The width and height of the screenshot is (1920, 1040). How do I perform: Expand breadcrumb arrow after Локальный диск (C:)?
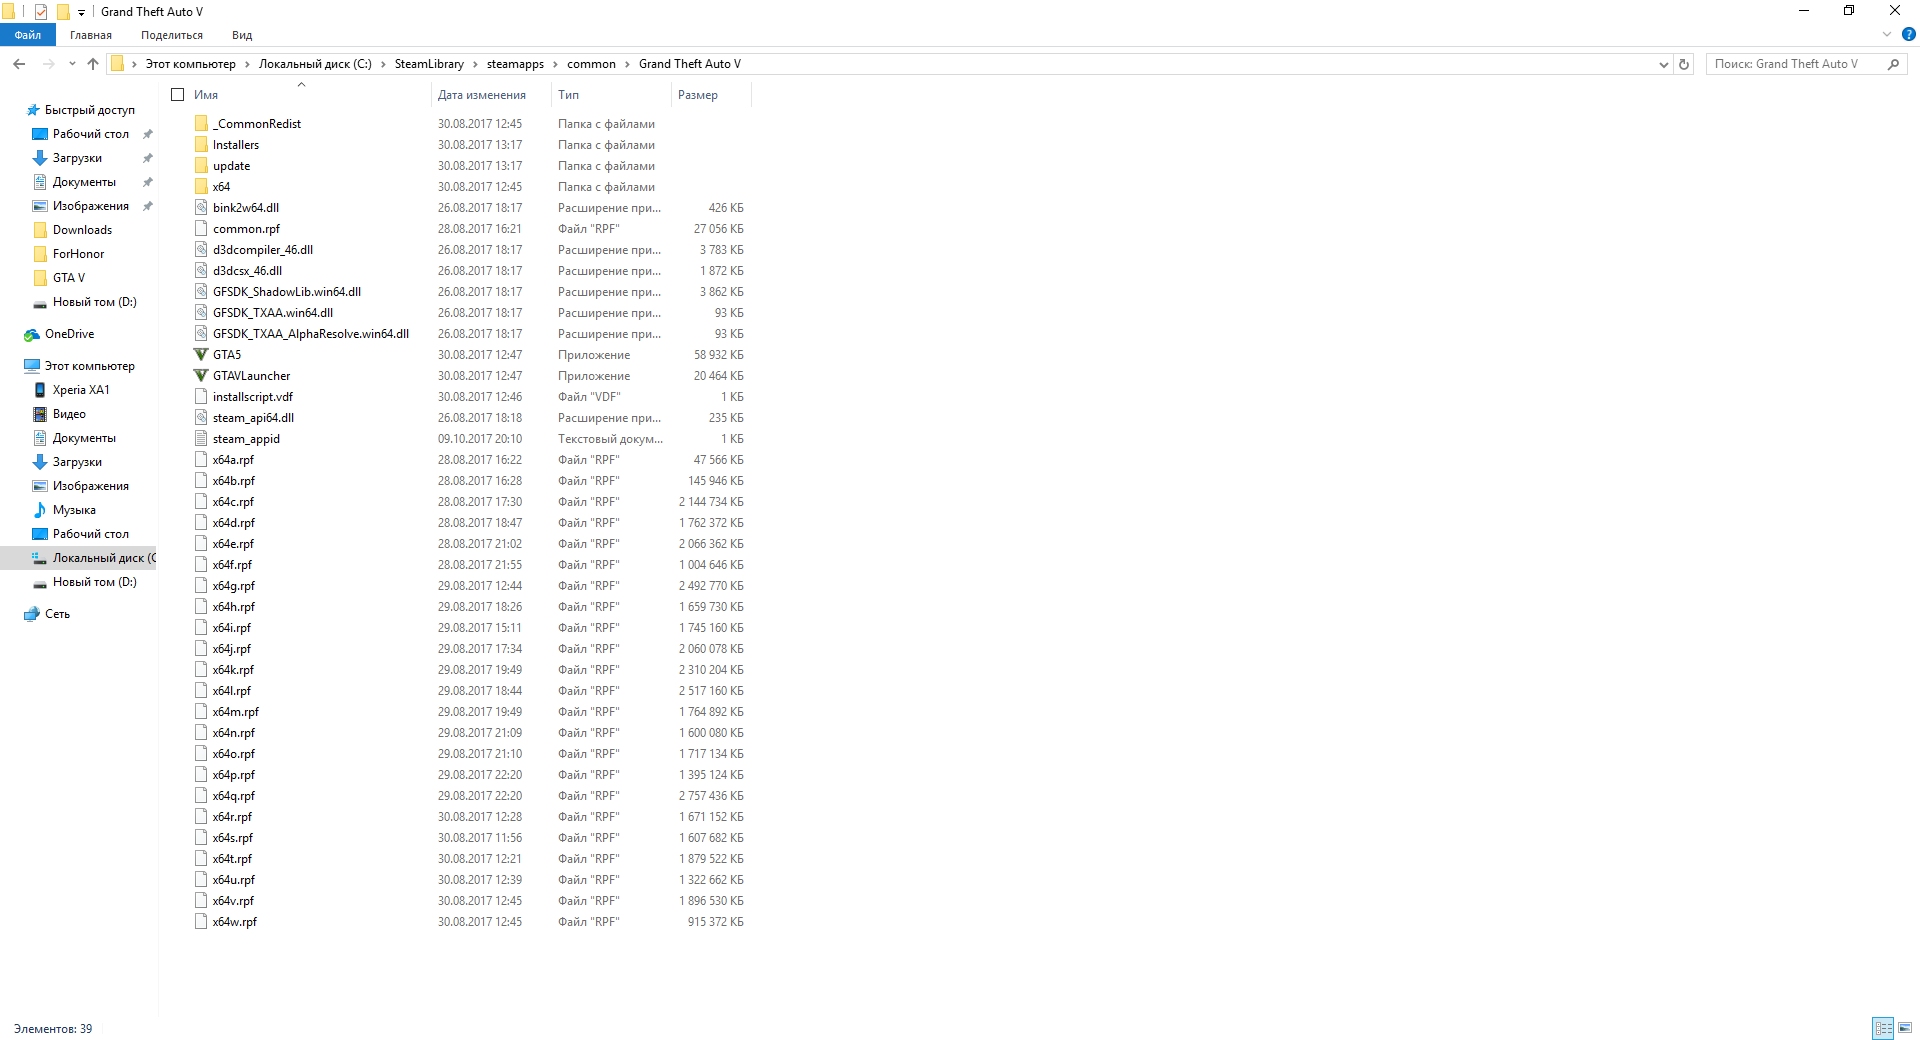383,64
